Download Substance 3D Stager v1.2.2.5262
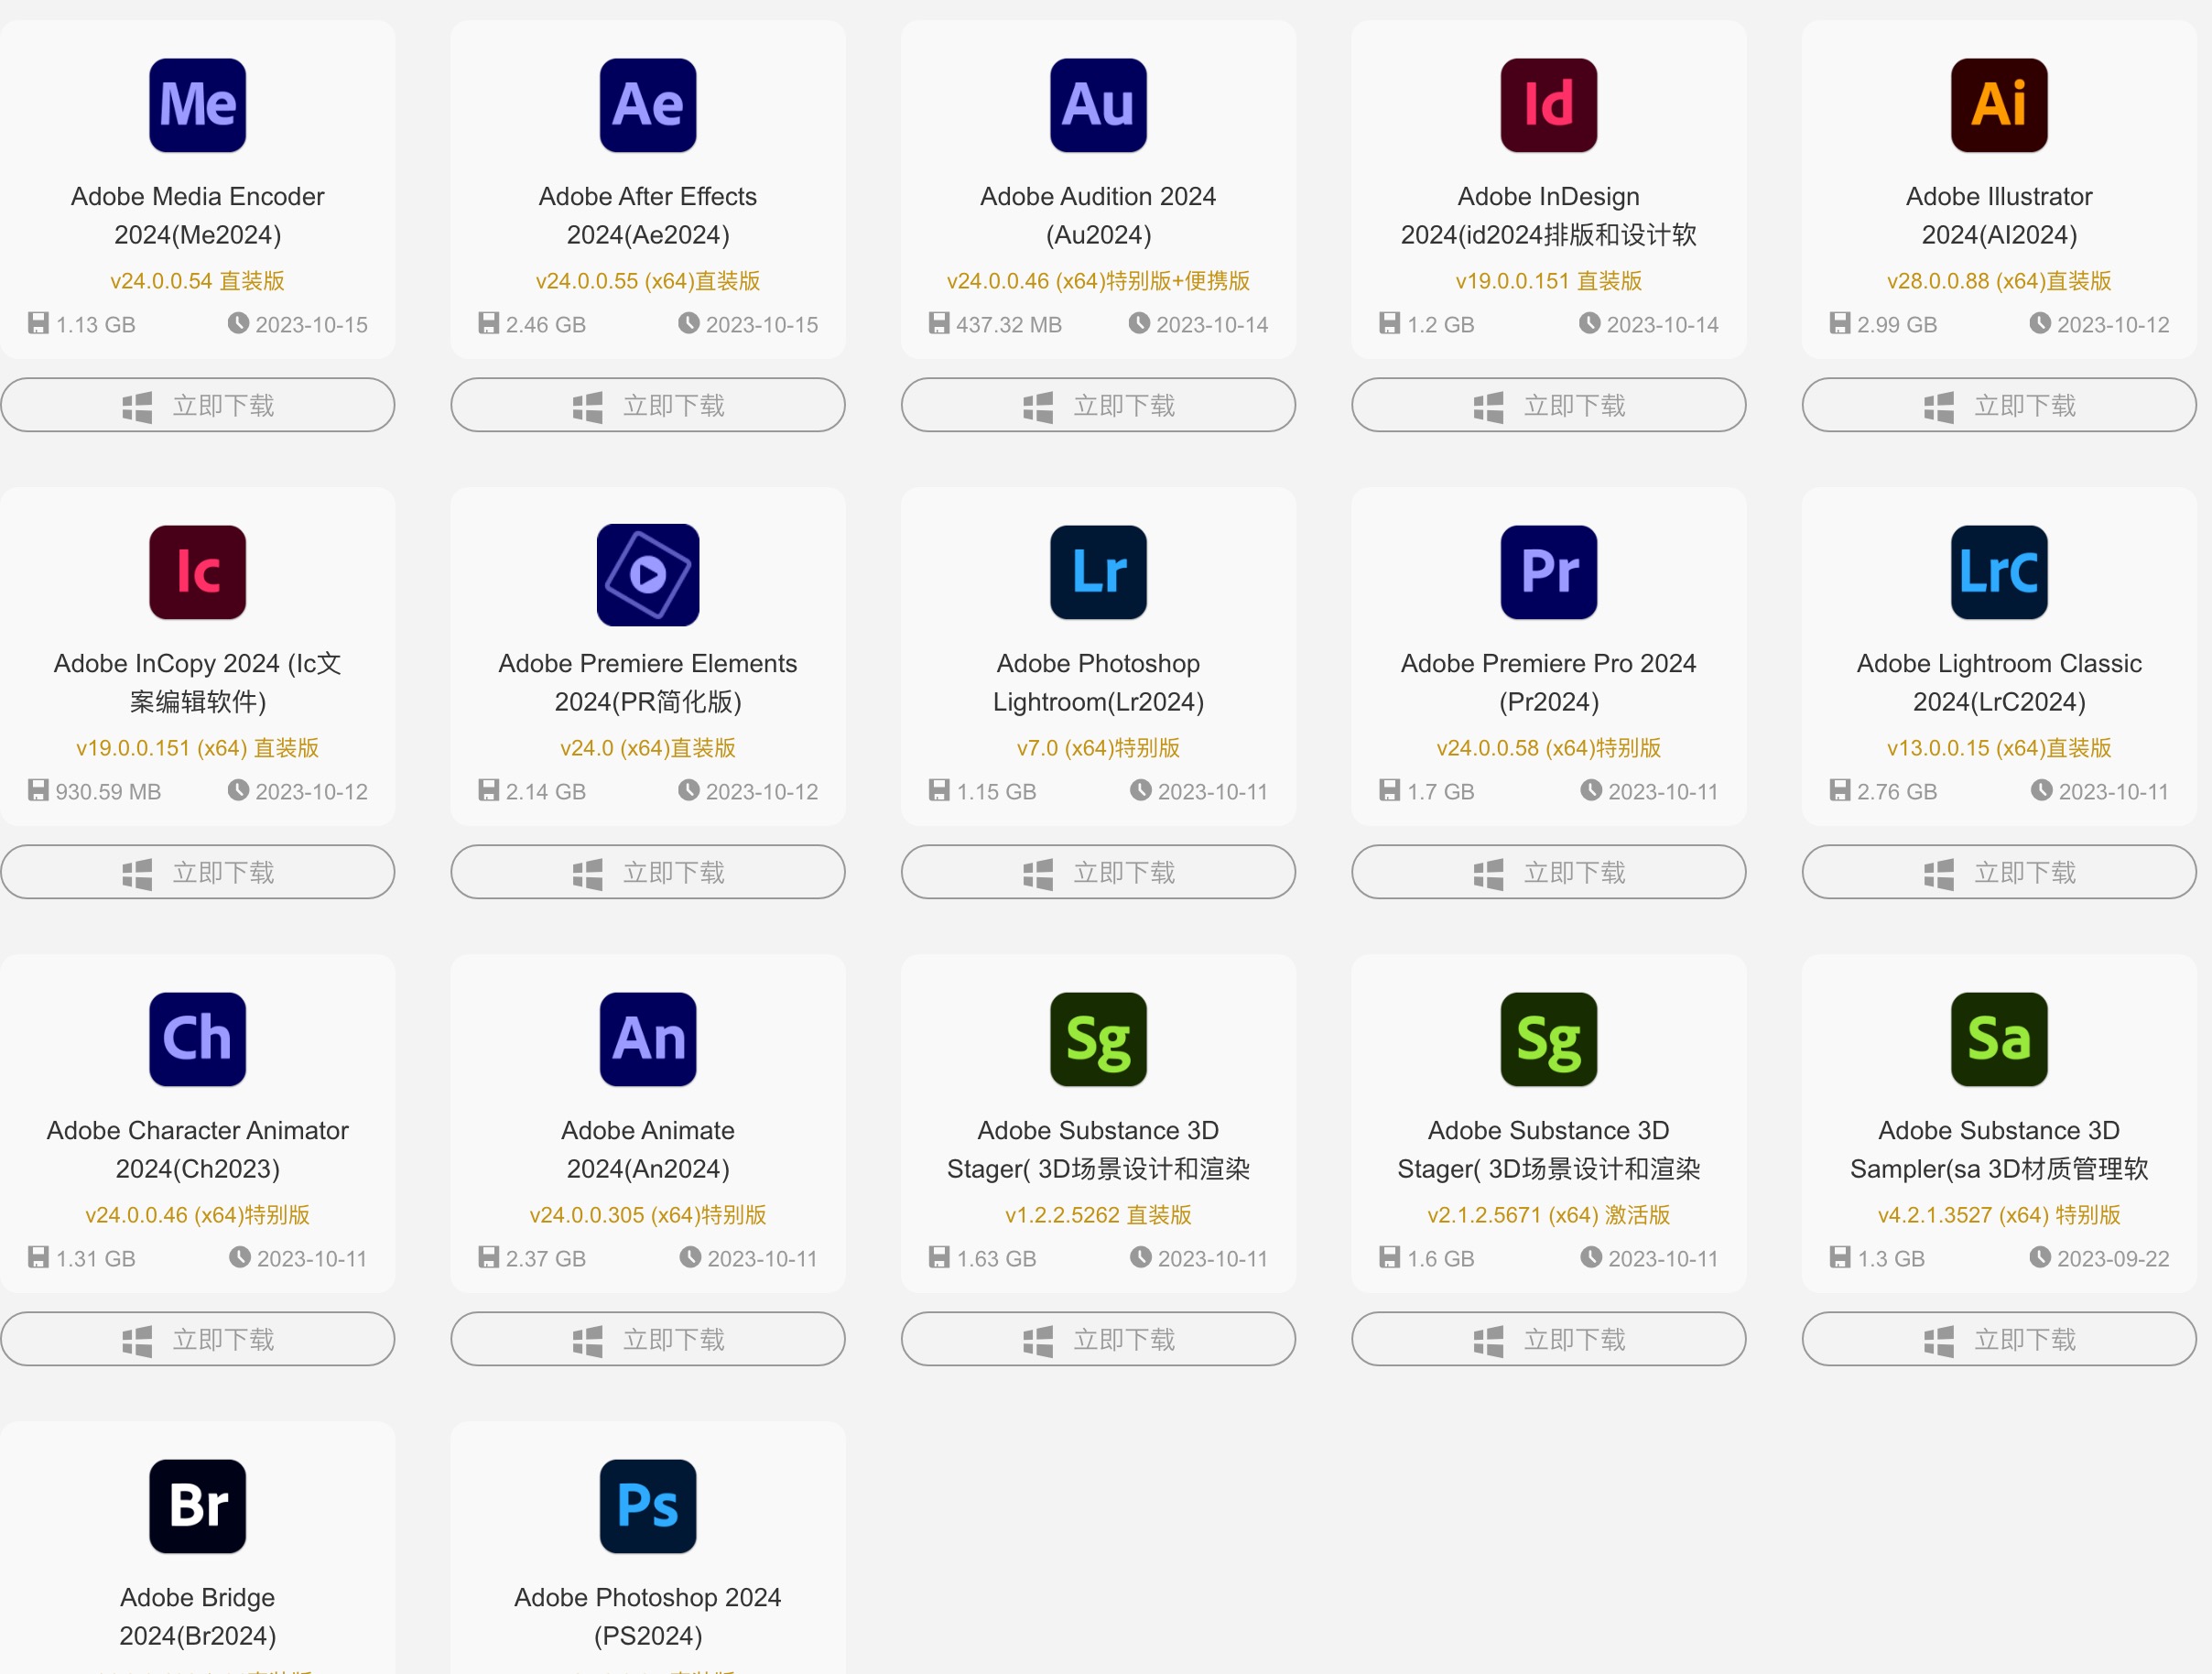2212x1674 pixels. pos(1098,1339)
